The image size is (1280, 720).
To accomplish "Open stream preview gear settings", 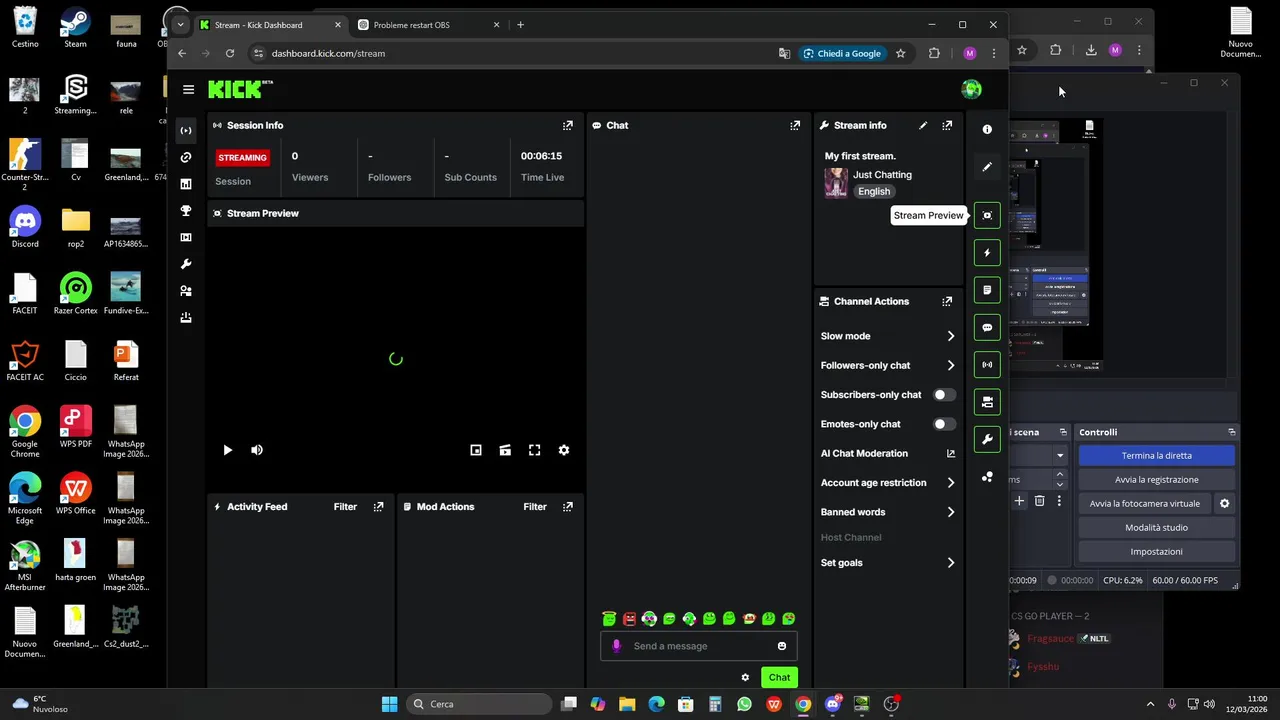I will (x=564, y=450).
